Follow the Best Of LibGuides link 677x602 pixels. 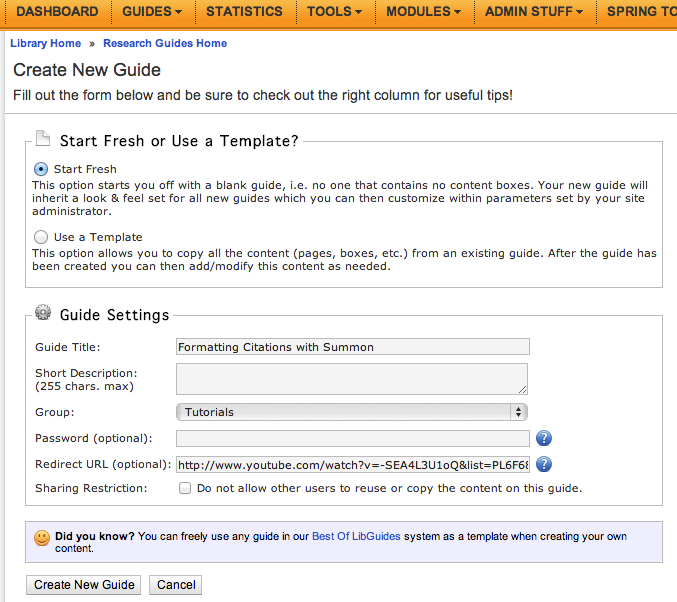[x=356, y=537]
